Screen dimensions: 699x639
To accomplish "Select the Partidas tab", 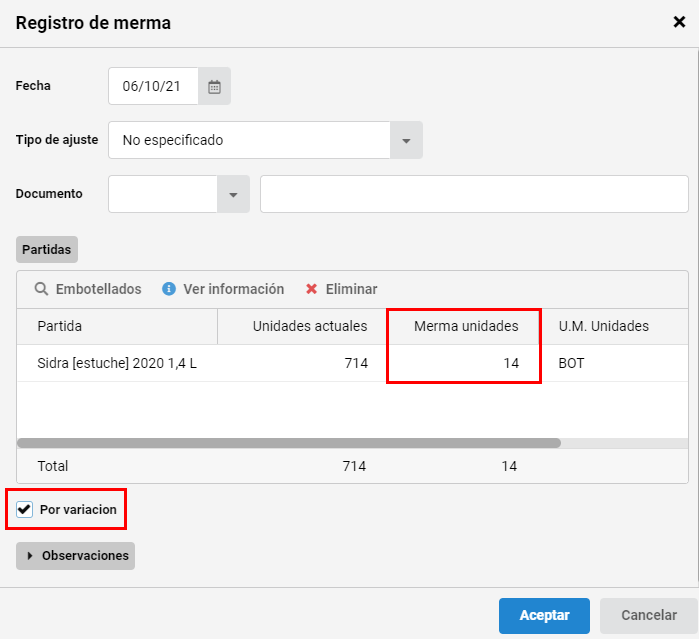I will [47, 249].
